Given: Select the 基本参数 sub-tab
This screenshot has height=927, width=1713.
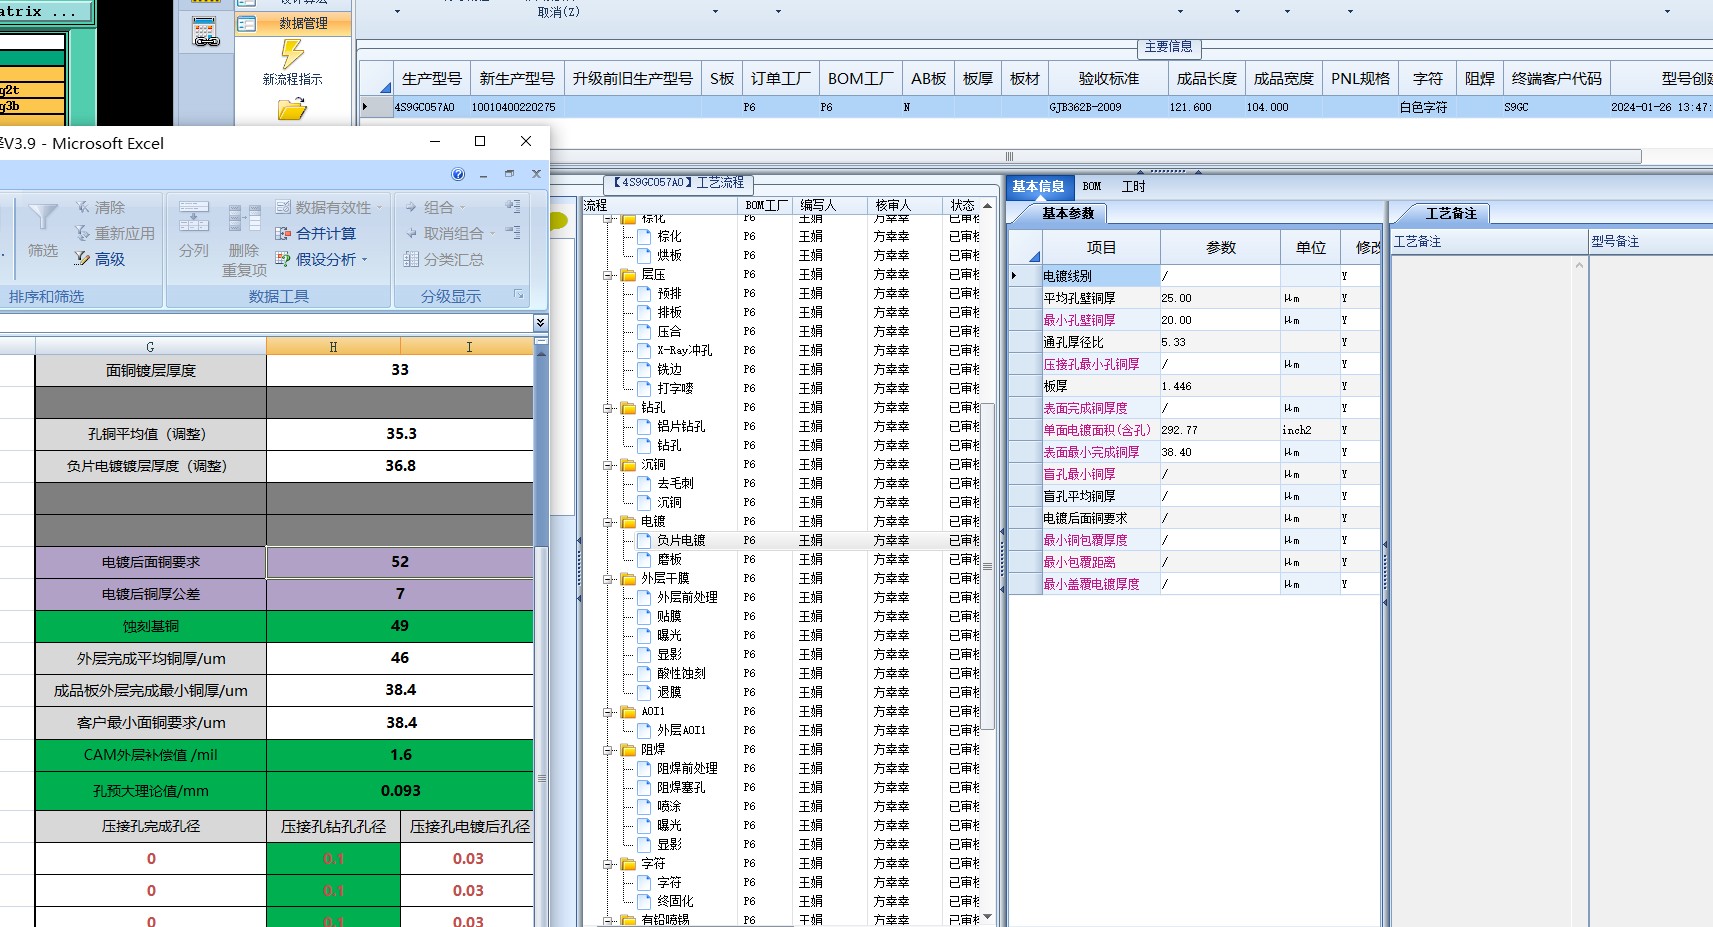Looking at the screenshot, I should 1068,213.
